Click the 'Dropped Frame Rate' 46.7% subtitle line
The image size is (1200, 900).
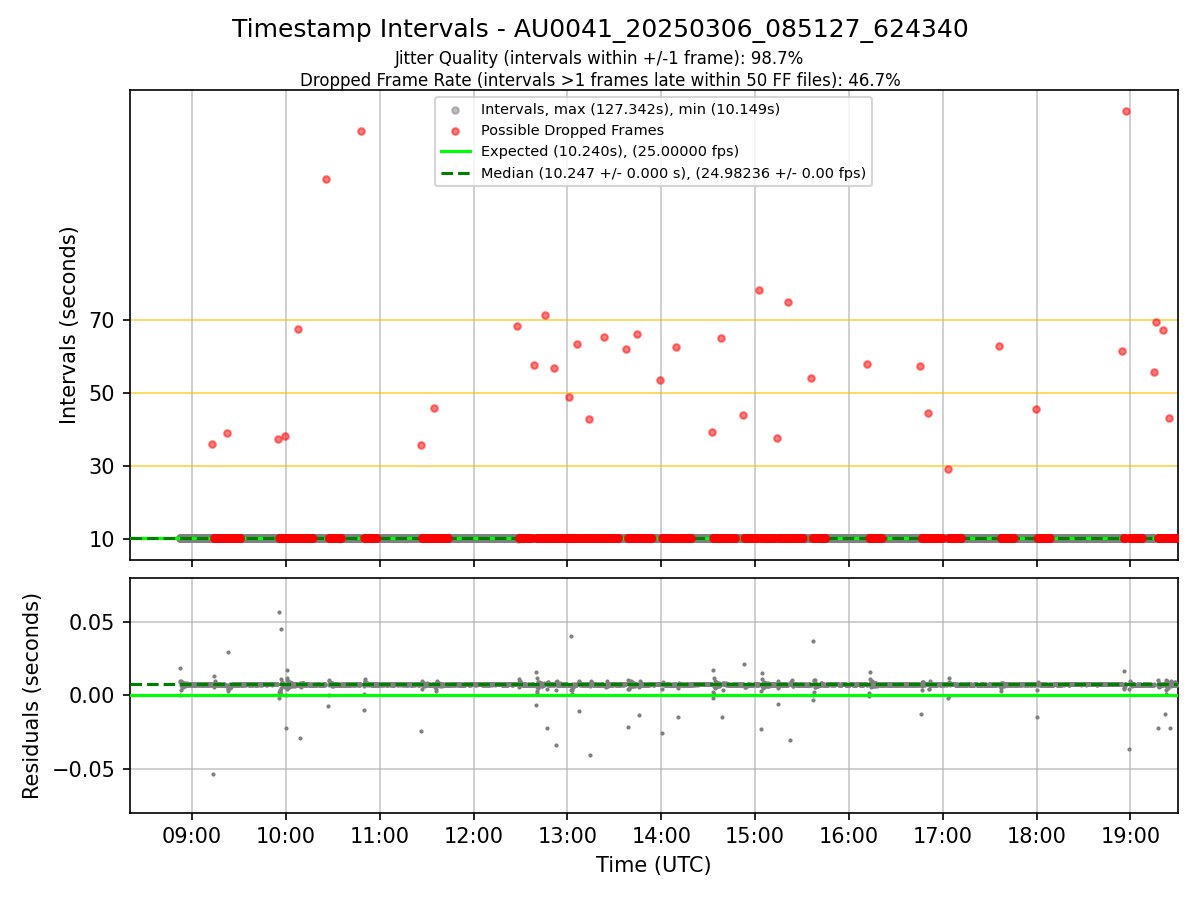tap(600, 80)
